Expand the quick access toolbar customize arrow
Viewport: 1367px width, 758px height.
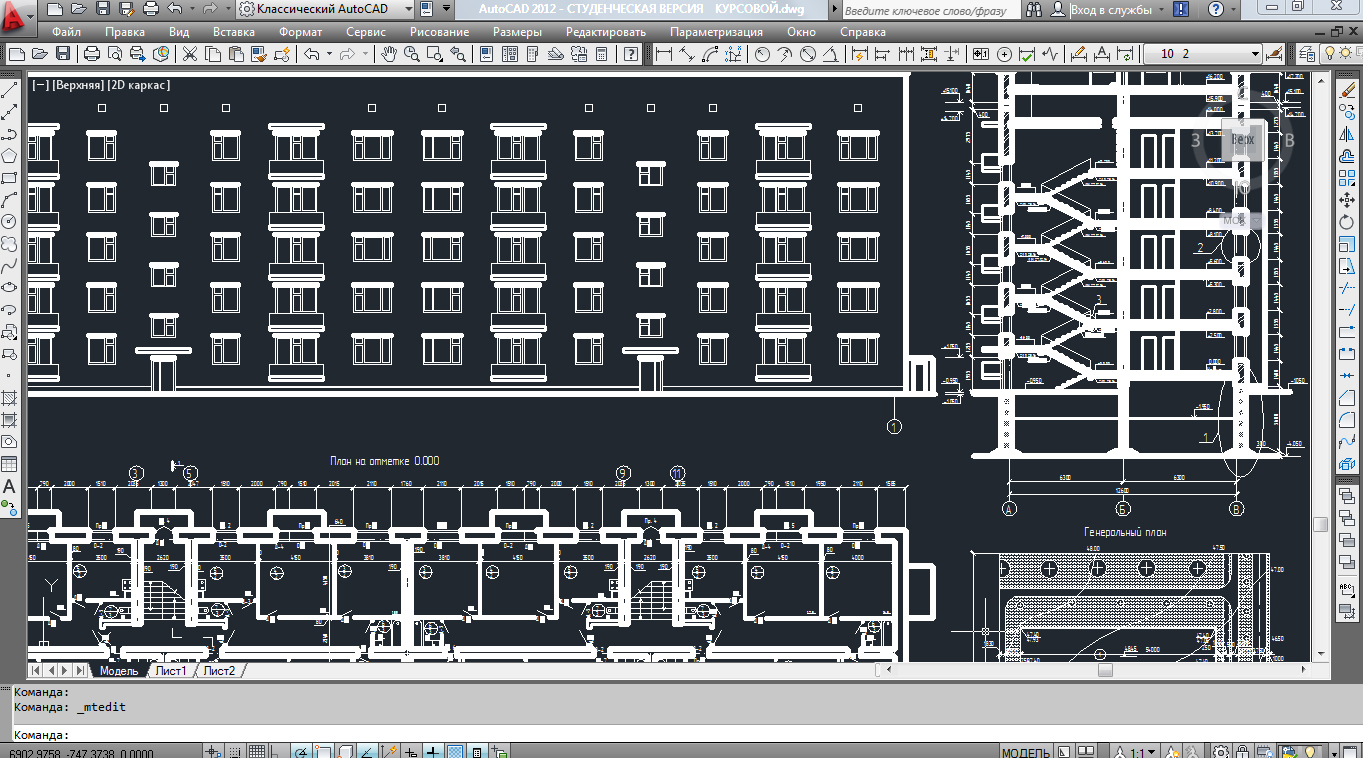tap(446, 9)
